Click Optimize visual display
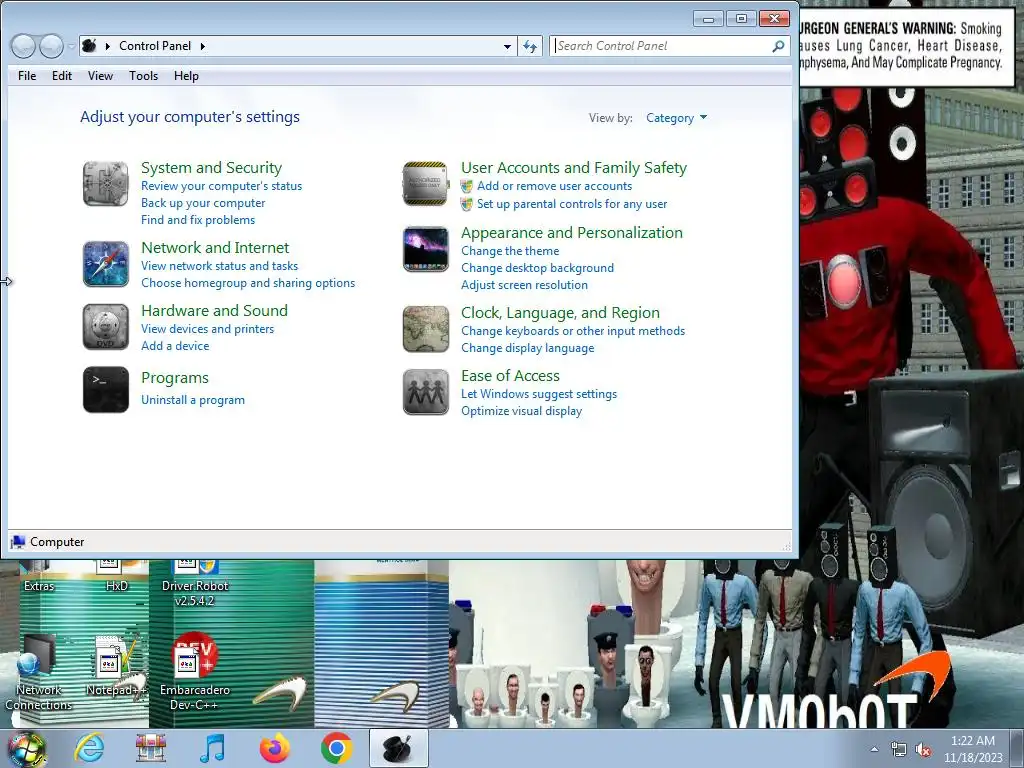Screen dimensions: 1024x768 click(521, 411)
